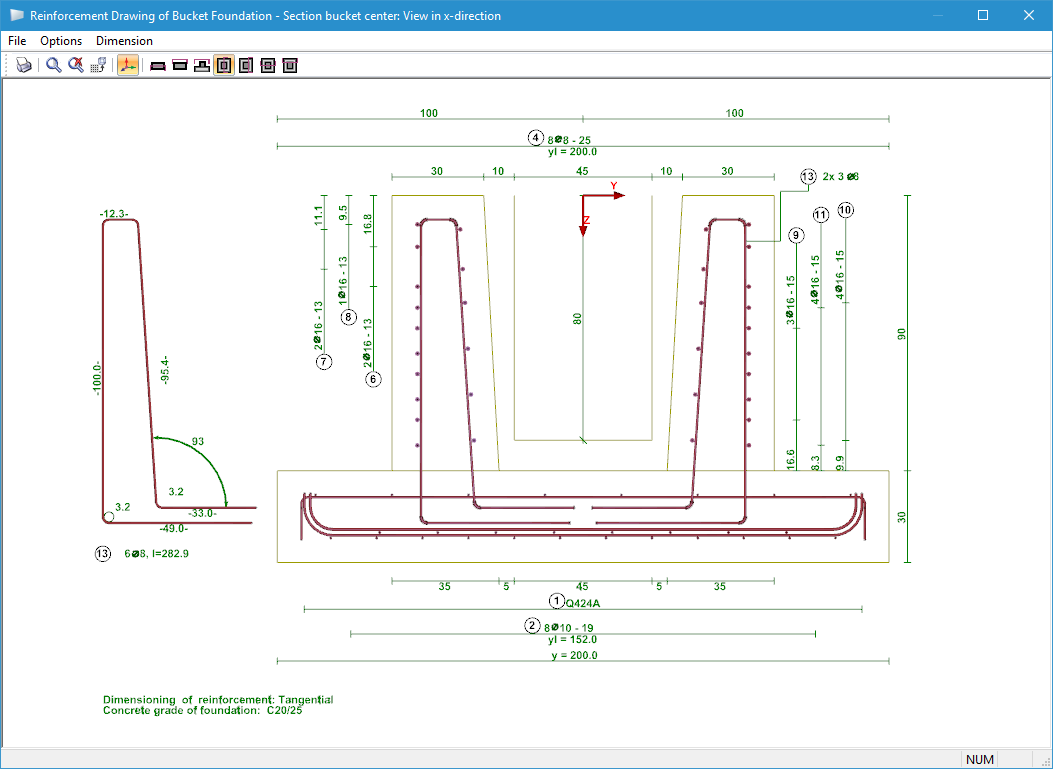This screenshot has width=1053, height=769.
Task: Click the 'yl = 152.0' dimension text
Action: pos(573,639)
